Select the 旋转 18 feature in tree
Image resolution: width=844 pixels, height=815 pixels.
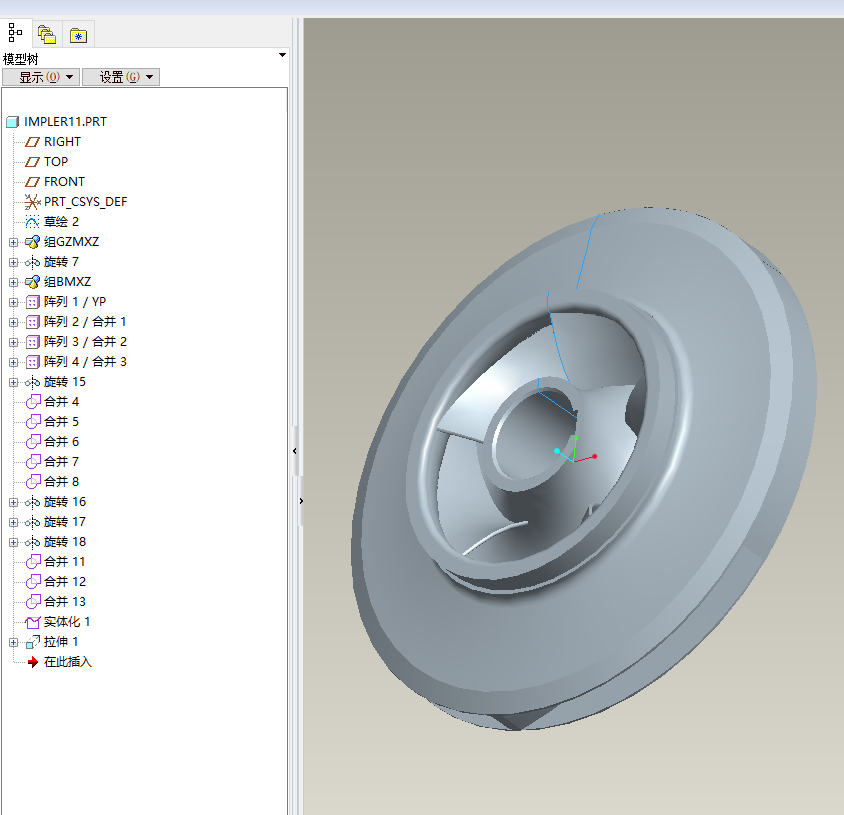(65, 542)
